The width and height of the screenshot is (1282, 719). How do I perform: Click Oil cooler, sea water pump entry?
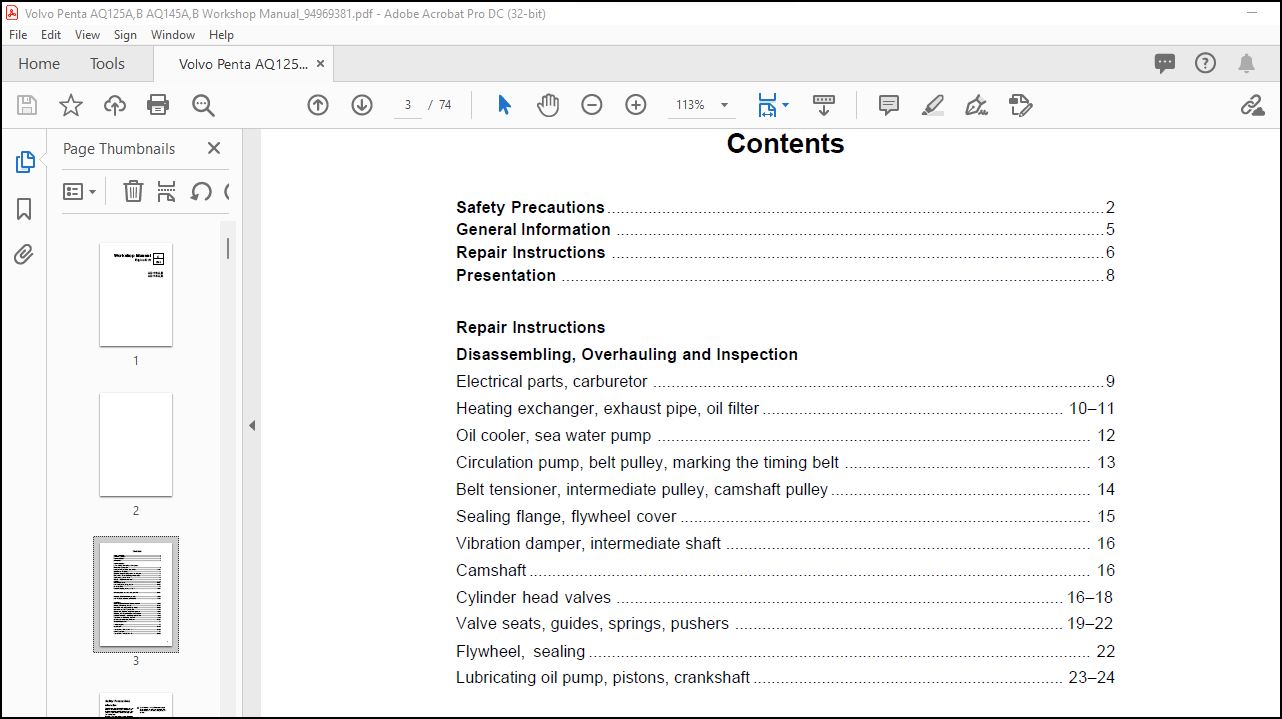click(785, 435)
